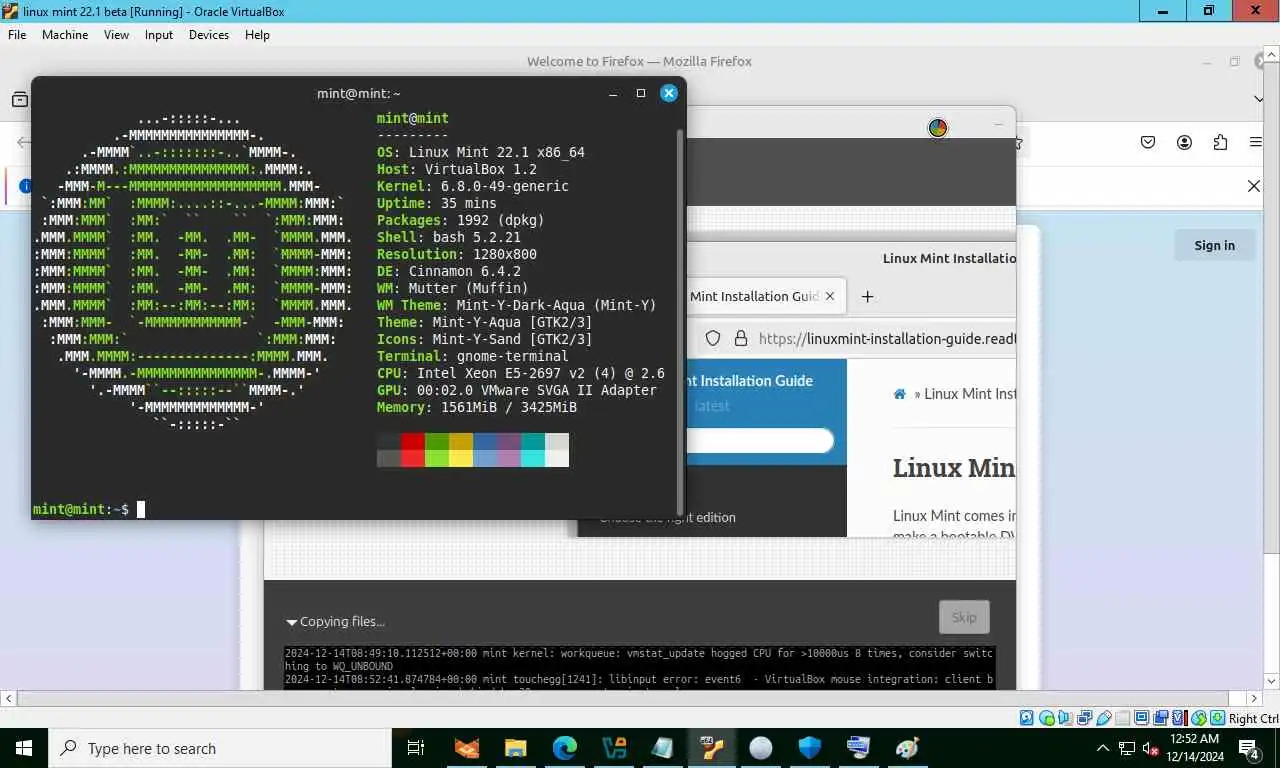1280x768 pixels.
Task: Open Firefox extensions puzzle icon
Action: tap(1220, 142)
